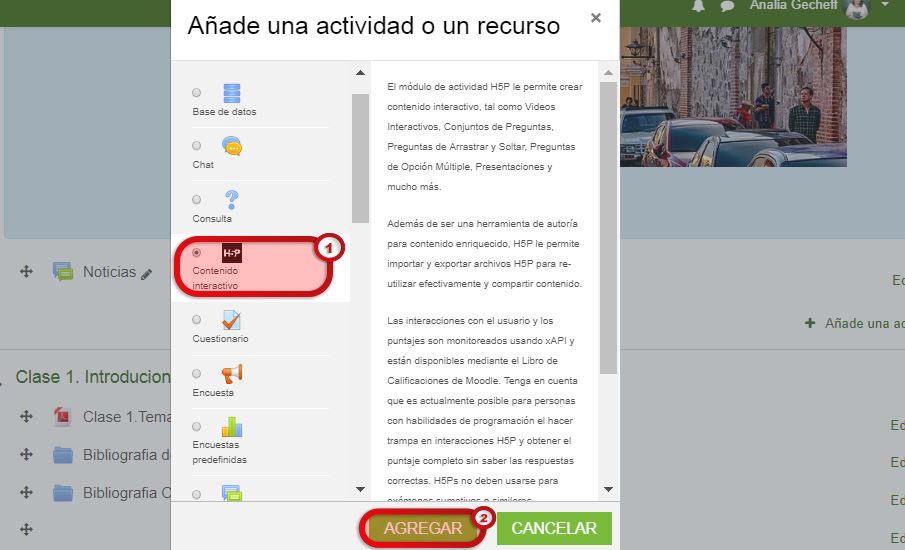Click the Encuestas predefinidas label
The height and width of the screenshot is (550, 905).
pos(219,452)
